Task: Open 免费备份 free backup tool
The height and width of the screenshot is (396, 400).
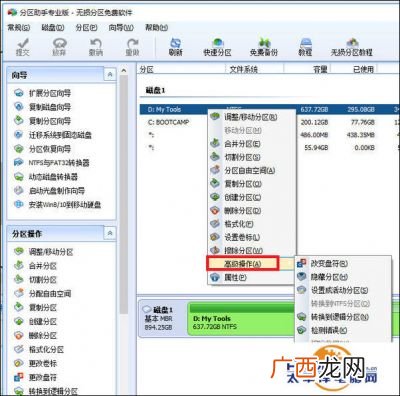Action: click(x=264, y=47)
